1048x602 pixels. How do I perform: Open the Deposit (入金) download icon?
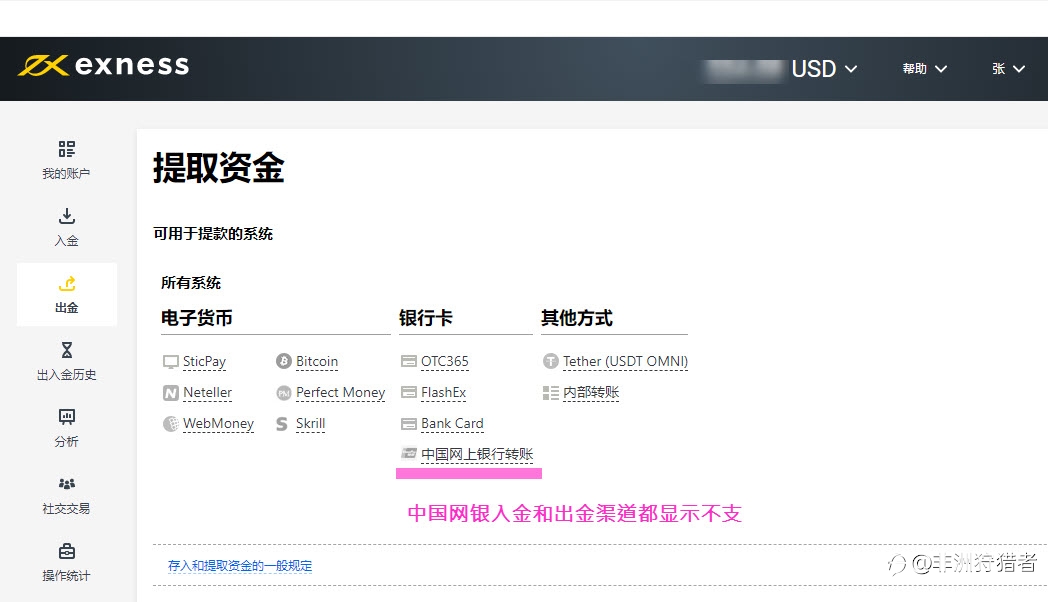click(66, 216)
